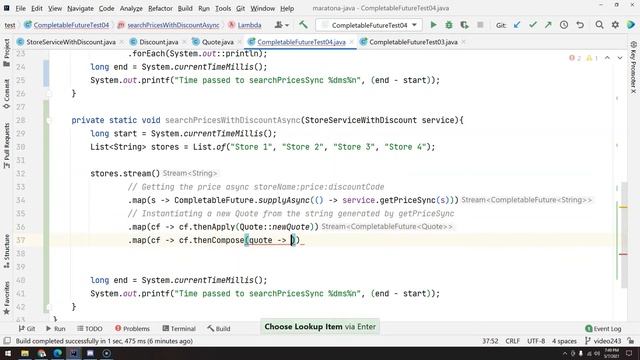Image resolution: width=640 pixels, height=360 pixels.
Task: Open file encoding UTF-8 selector
Action: coord(536,341)
